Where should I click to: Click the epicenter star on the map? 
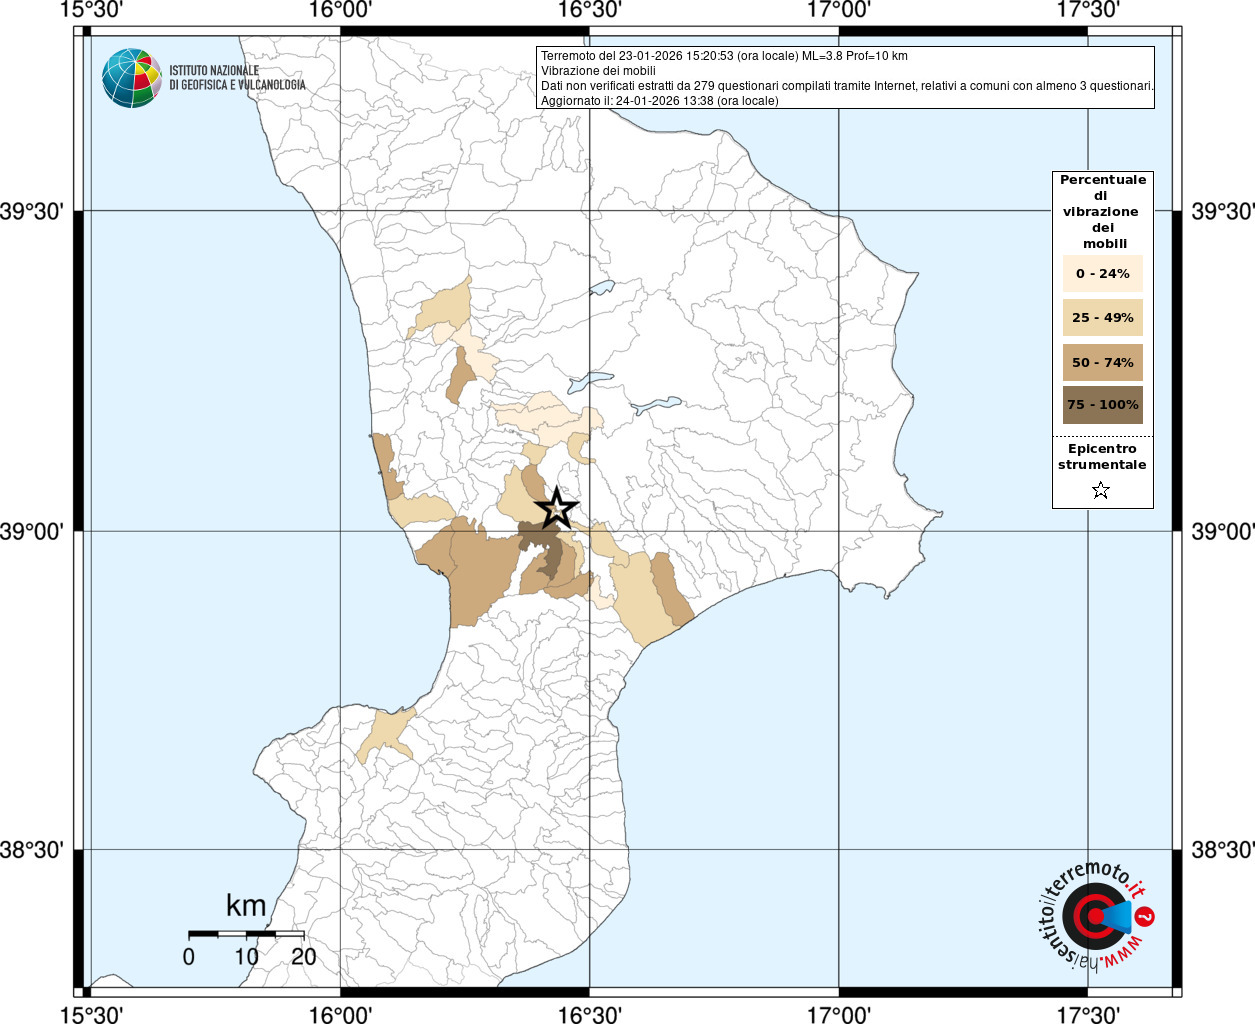tap(557, 508)
